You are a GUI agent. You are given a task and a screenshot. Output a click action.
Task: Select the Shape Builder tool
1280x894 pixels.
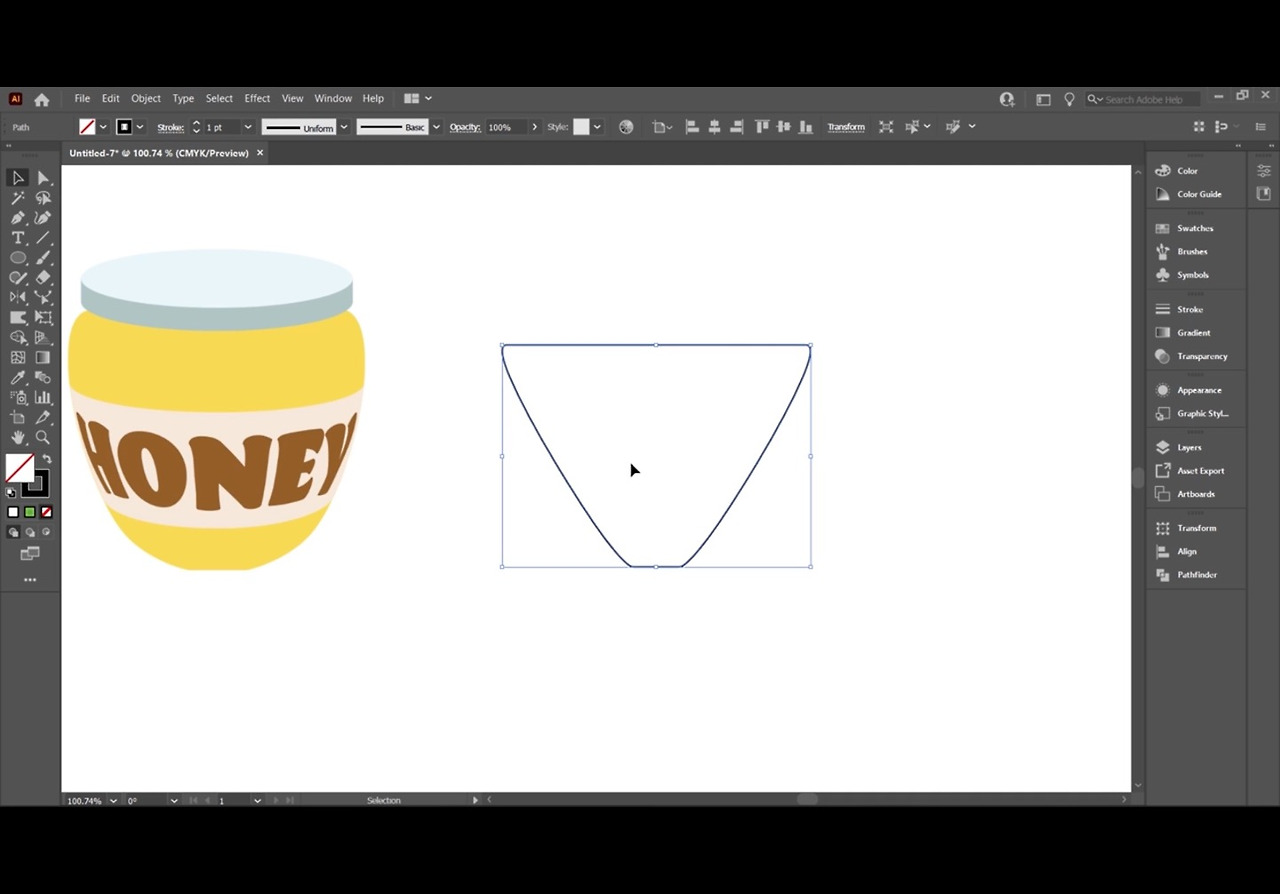tap(18, 338)
